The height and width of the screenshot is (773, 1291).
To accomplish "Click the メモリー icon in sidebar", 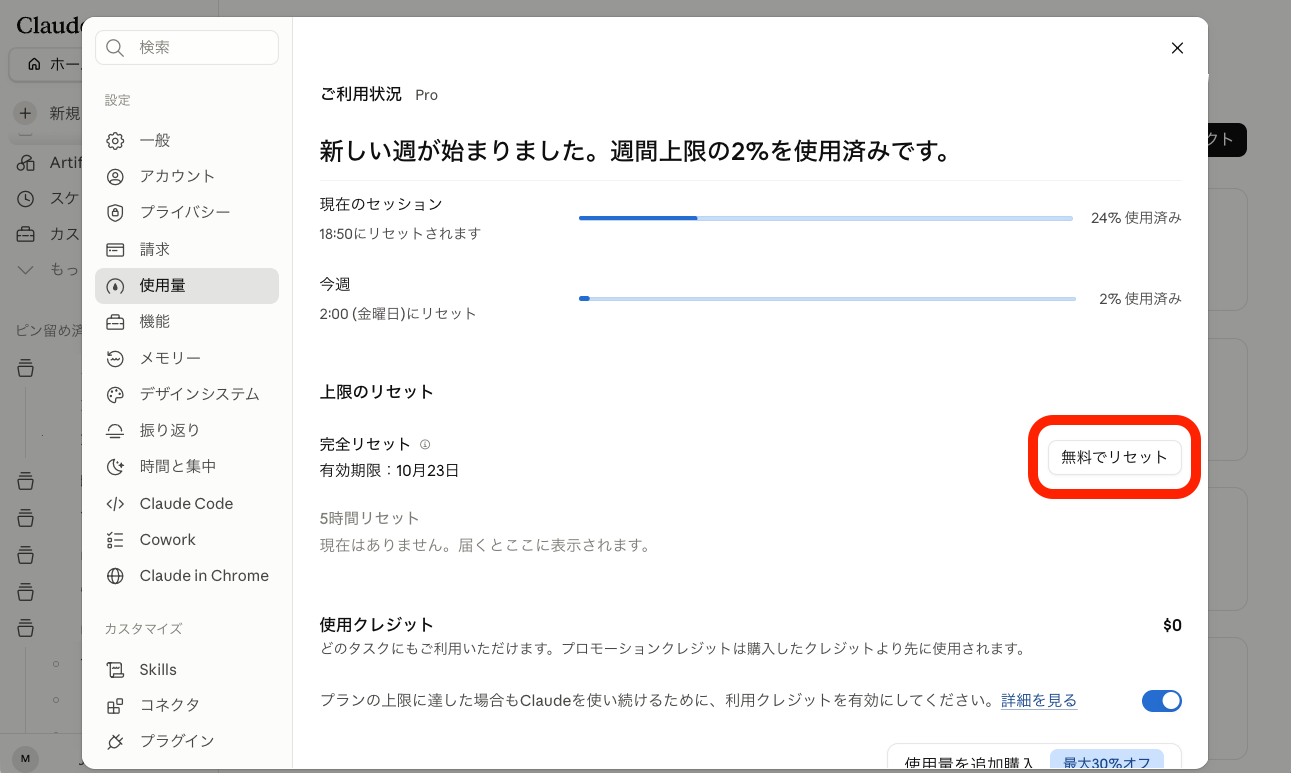I will click(115, 358).
